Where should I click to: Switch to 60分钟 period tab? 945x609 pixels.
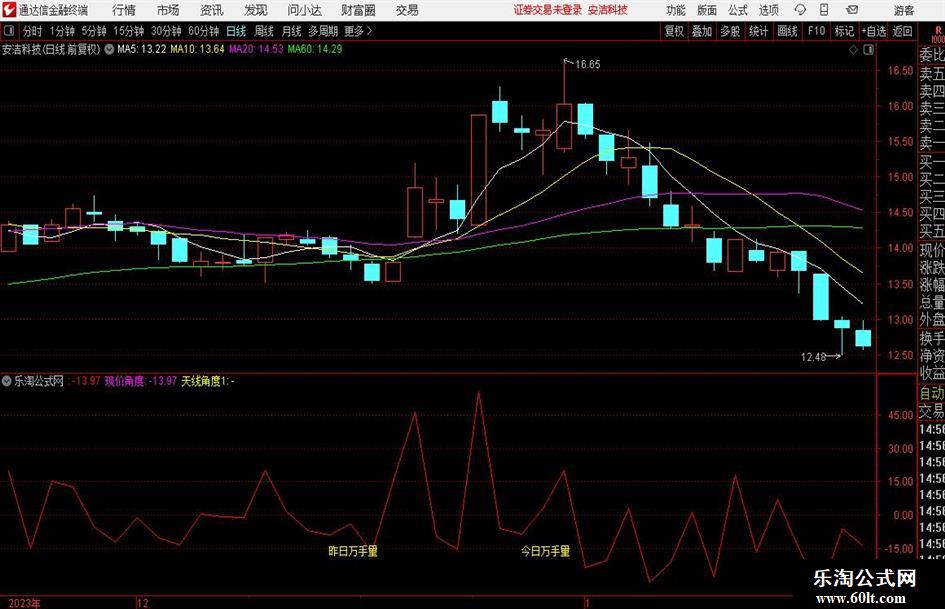tap(203, 31)
